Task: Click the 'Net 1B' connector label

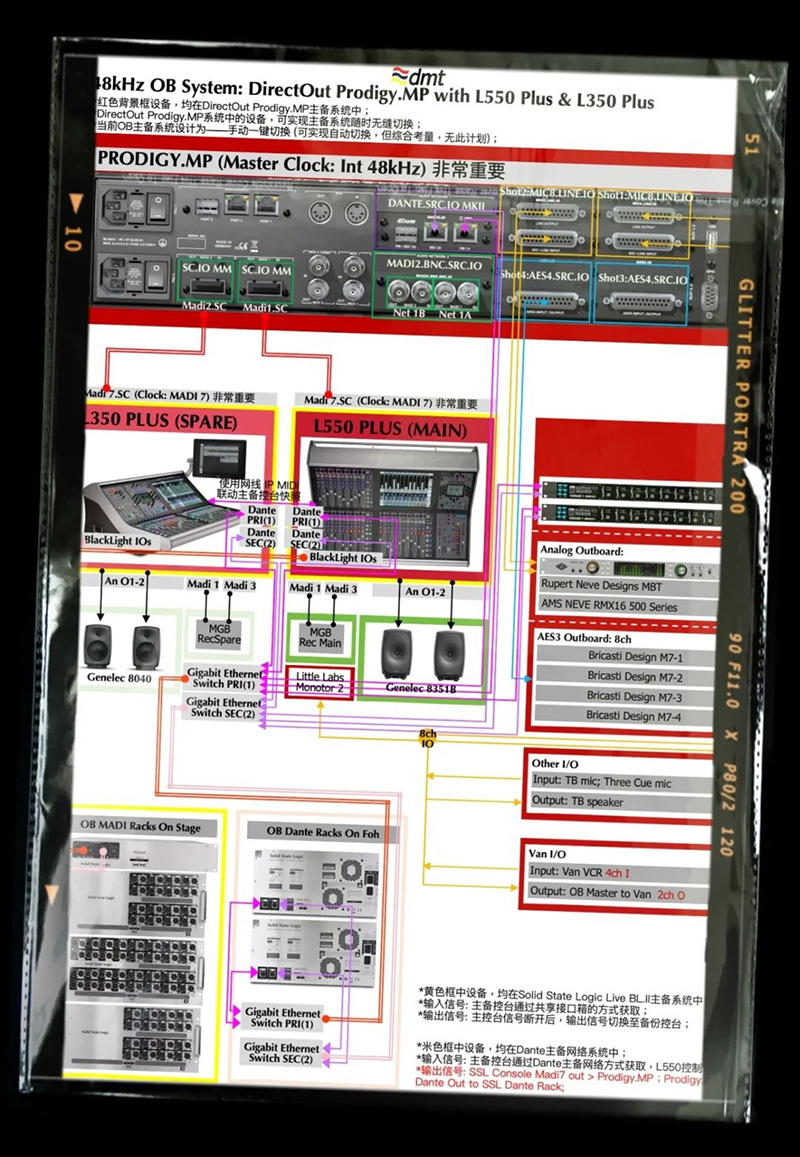Action: coord(409,313)
